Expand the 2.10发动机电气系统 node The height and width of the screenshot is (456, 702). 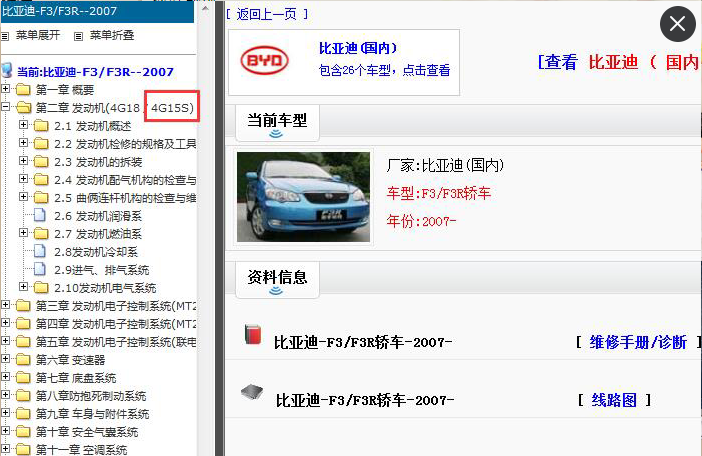point(24,286)
